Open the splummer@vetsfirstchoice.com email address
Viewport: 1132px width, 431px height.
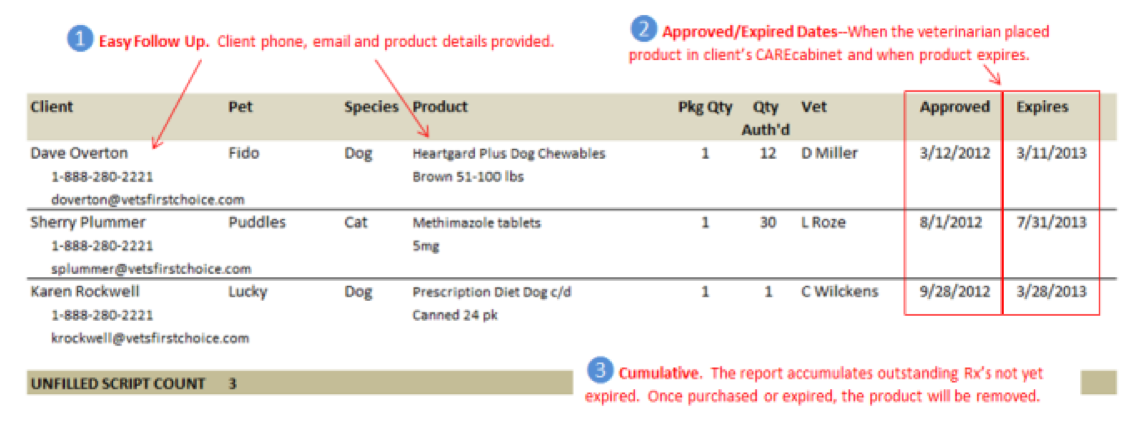pos(151,269)
